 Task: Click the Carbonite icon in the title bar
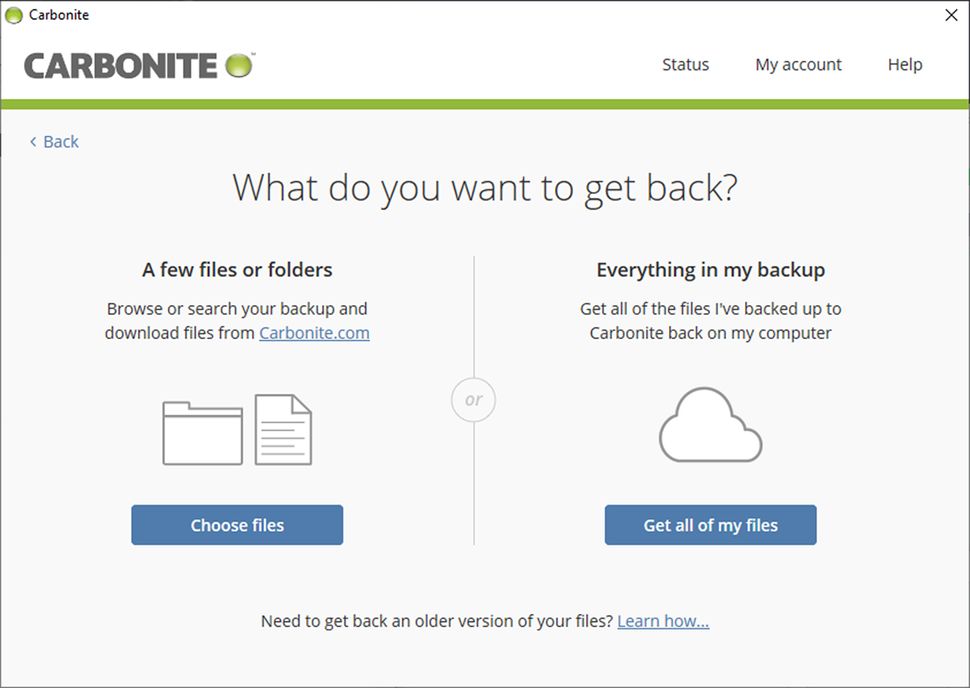(x=14, y=14)
